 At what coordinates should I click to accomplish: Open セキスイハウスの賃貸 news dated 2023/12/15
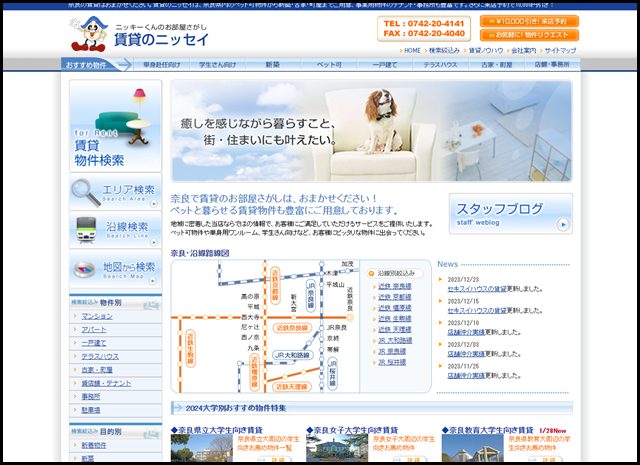tap(477, 311)
